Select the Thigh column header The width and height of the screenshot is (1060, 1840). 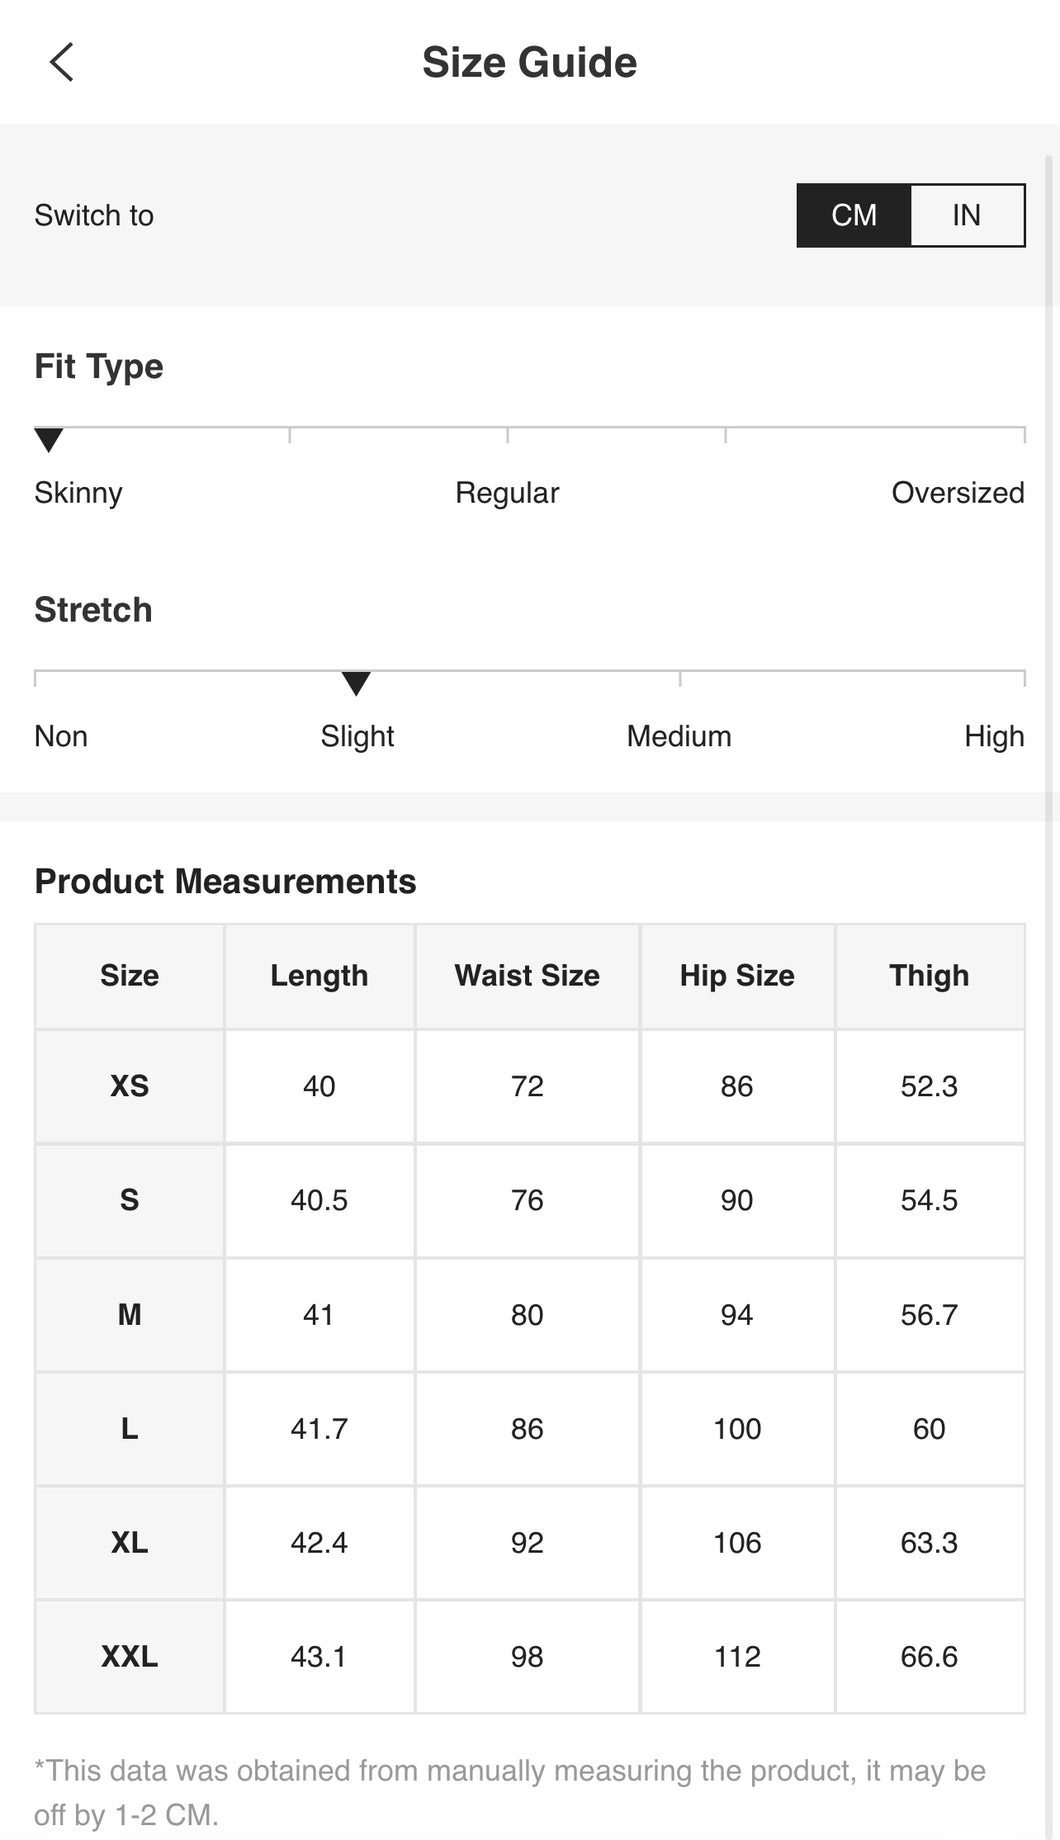[x=929, y=976]
